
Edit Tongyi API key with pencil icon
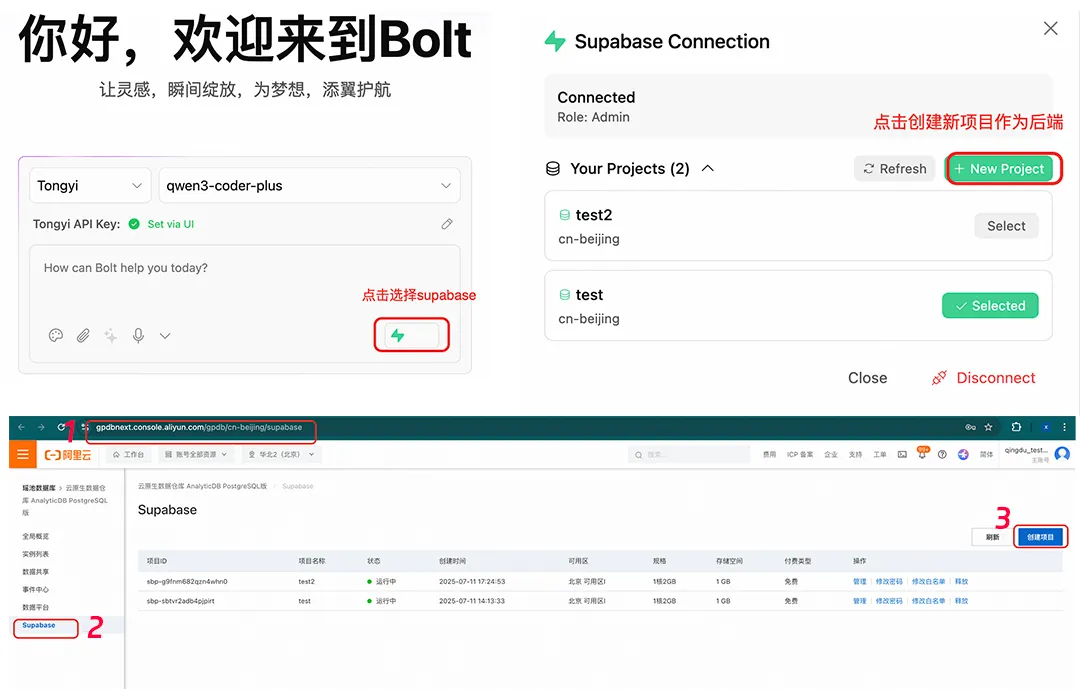(x=447, y=224)
